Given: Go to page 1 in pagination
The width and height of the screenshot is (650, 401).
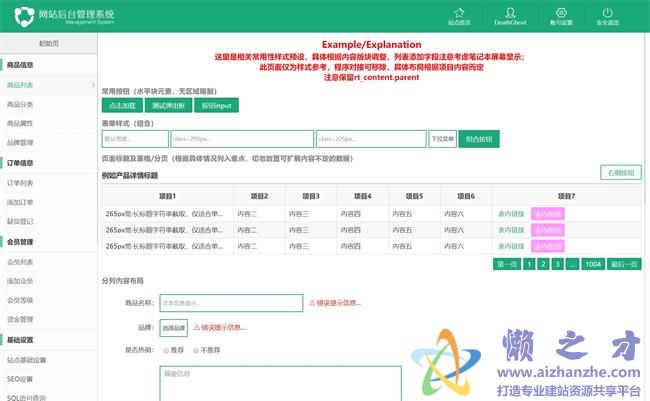Looking at the screenshot, I should point(529,264).
